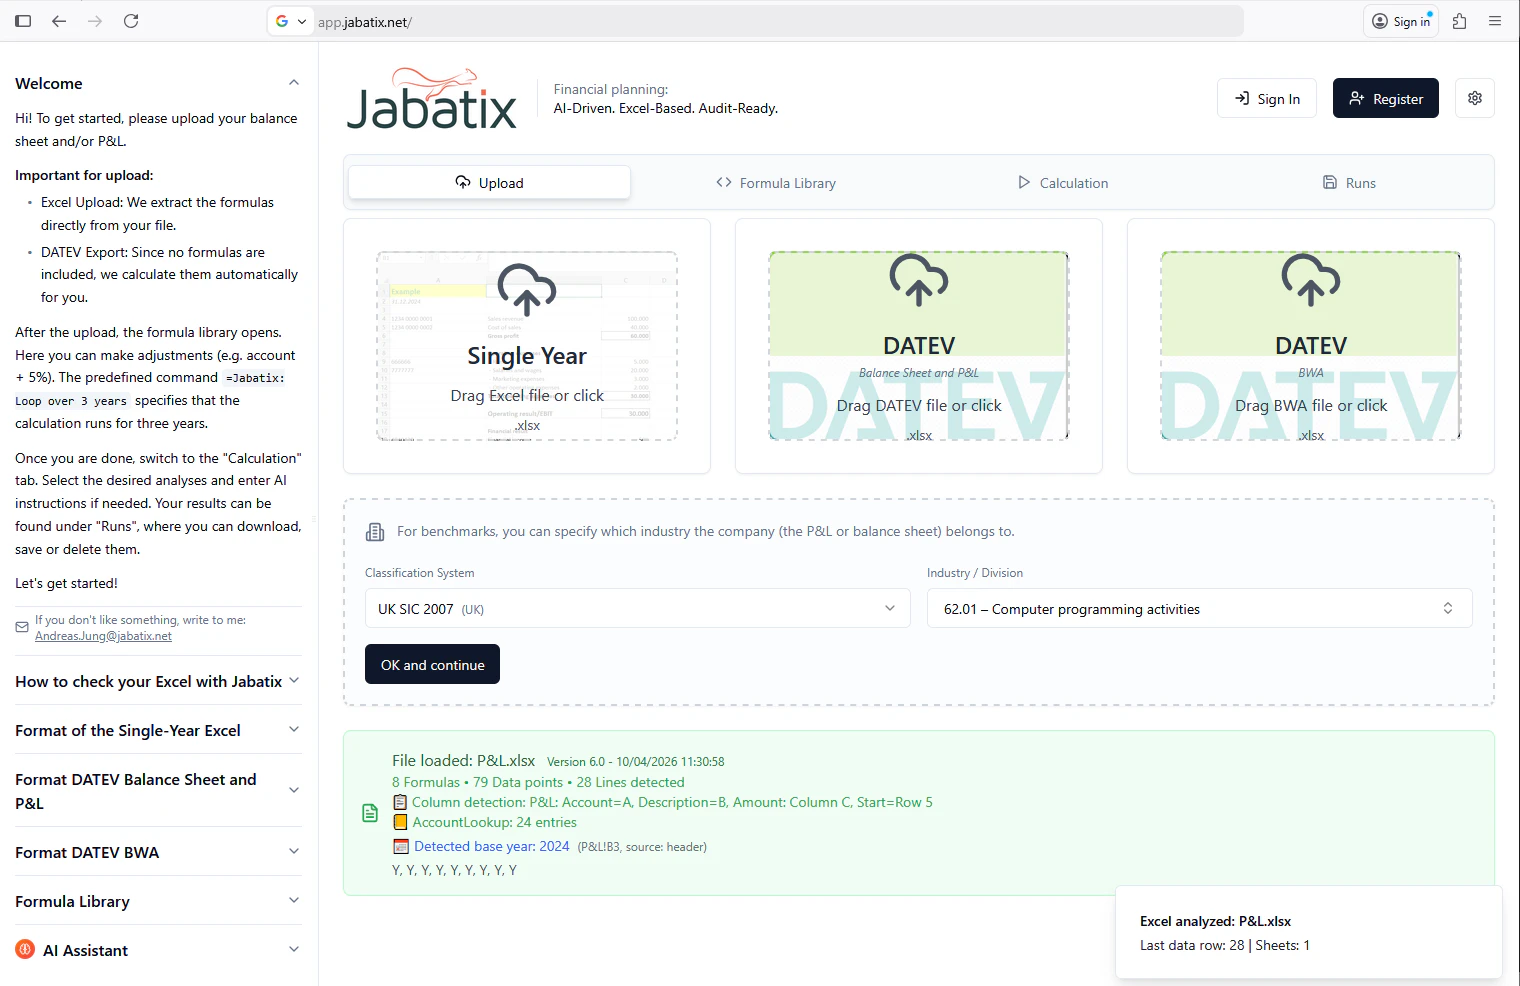Viewport: 1520px width, 986px height.
Task: Open the UK SIC 2007 classification dropdown
Action: 637,608
